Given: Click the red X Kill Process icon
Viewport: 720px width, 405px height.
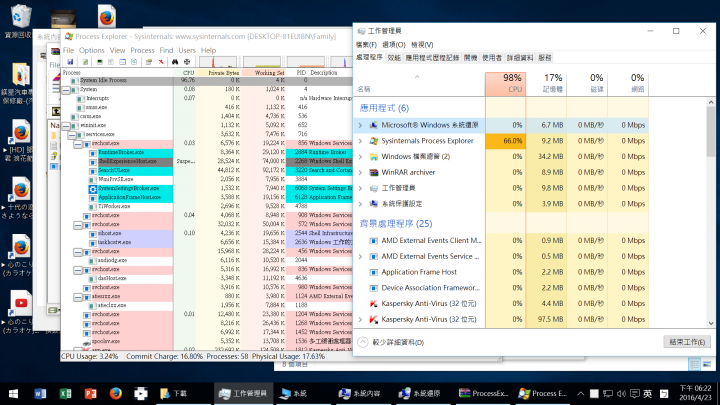Looking at the screenshot, I should (161, 62).
